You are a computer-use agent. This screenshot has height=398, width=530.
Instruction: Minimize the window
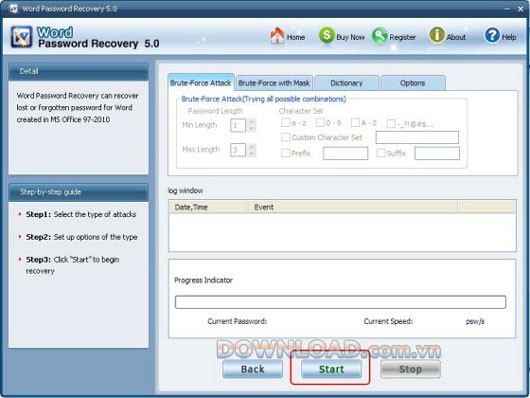click(x=507, y=9)
